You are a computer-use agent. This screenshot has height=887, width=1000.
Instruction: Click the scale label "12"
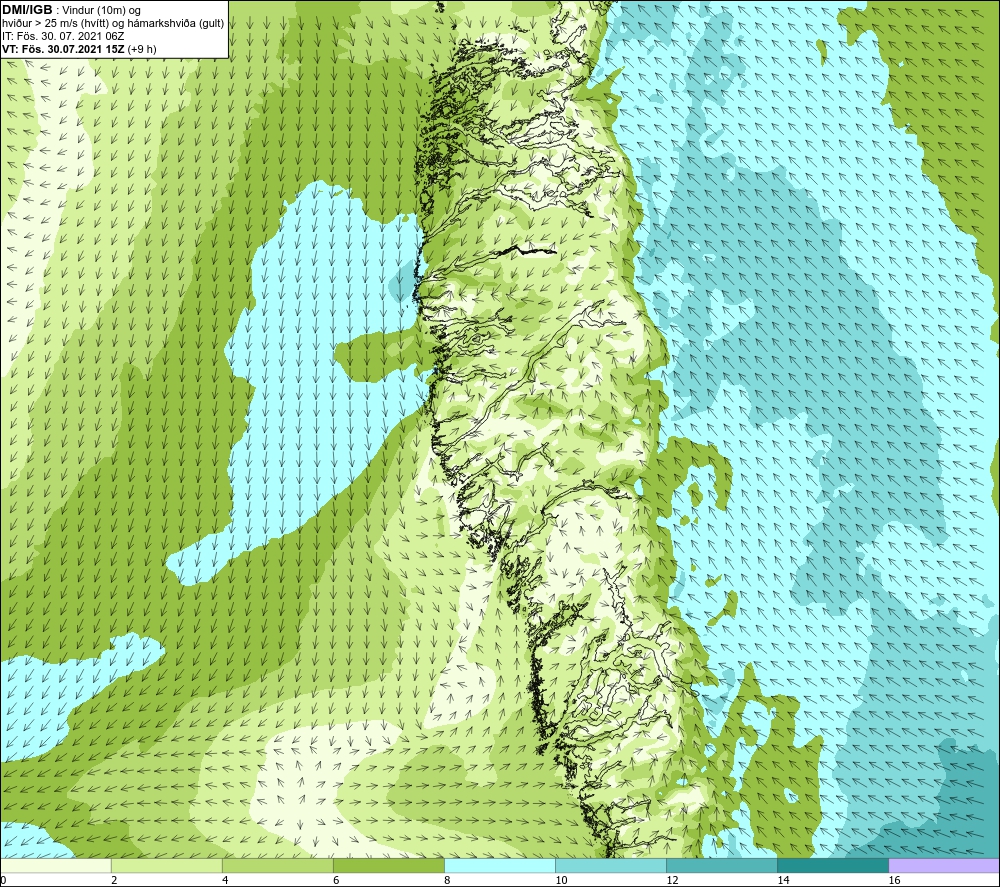tap(672, 880)
